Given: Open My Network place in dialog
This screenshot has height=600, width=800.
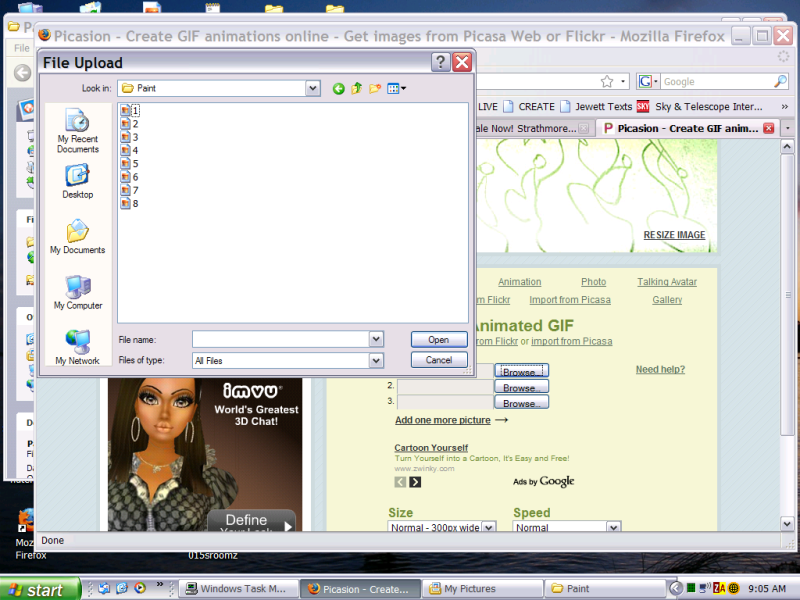Looking at the screenshot, I should 78,347.
